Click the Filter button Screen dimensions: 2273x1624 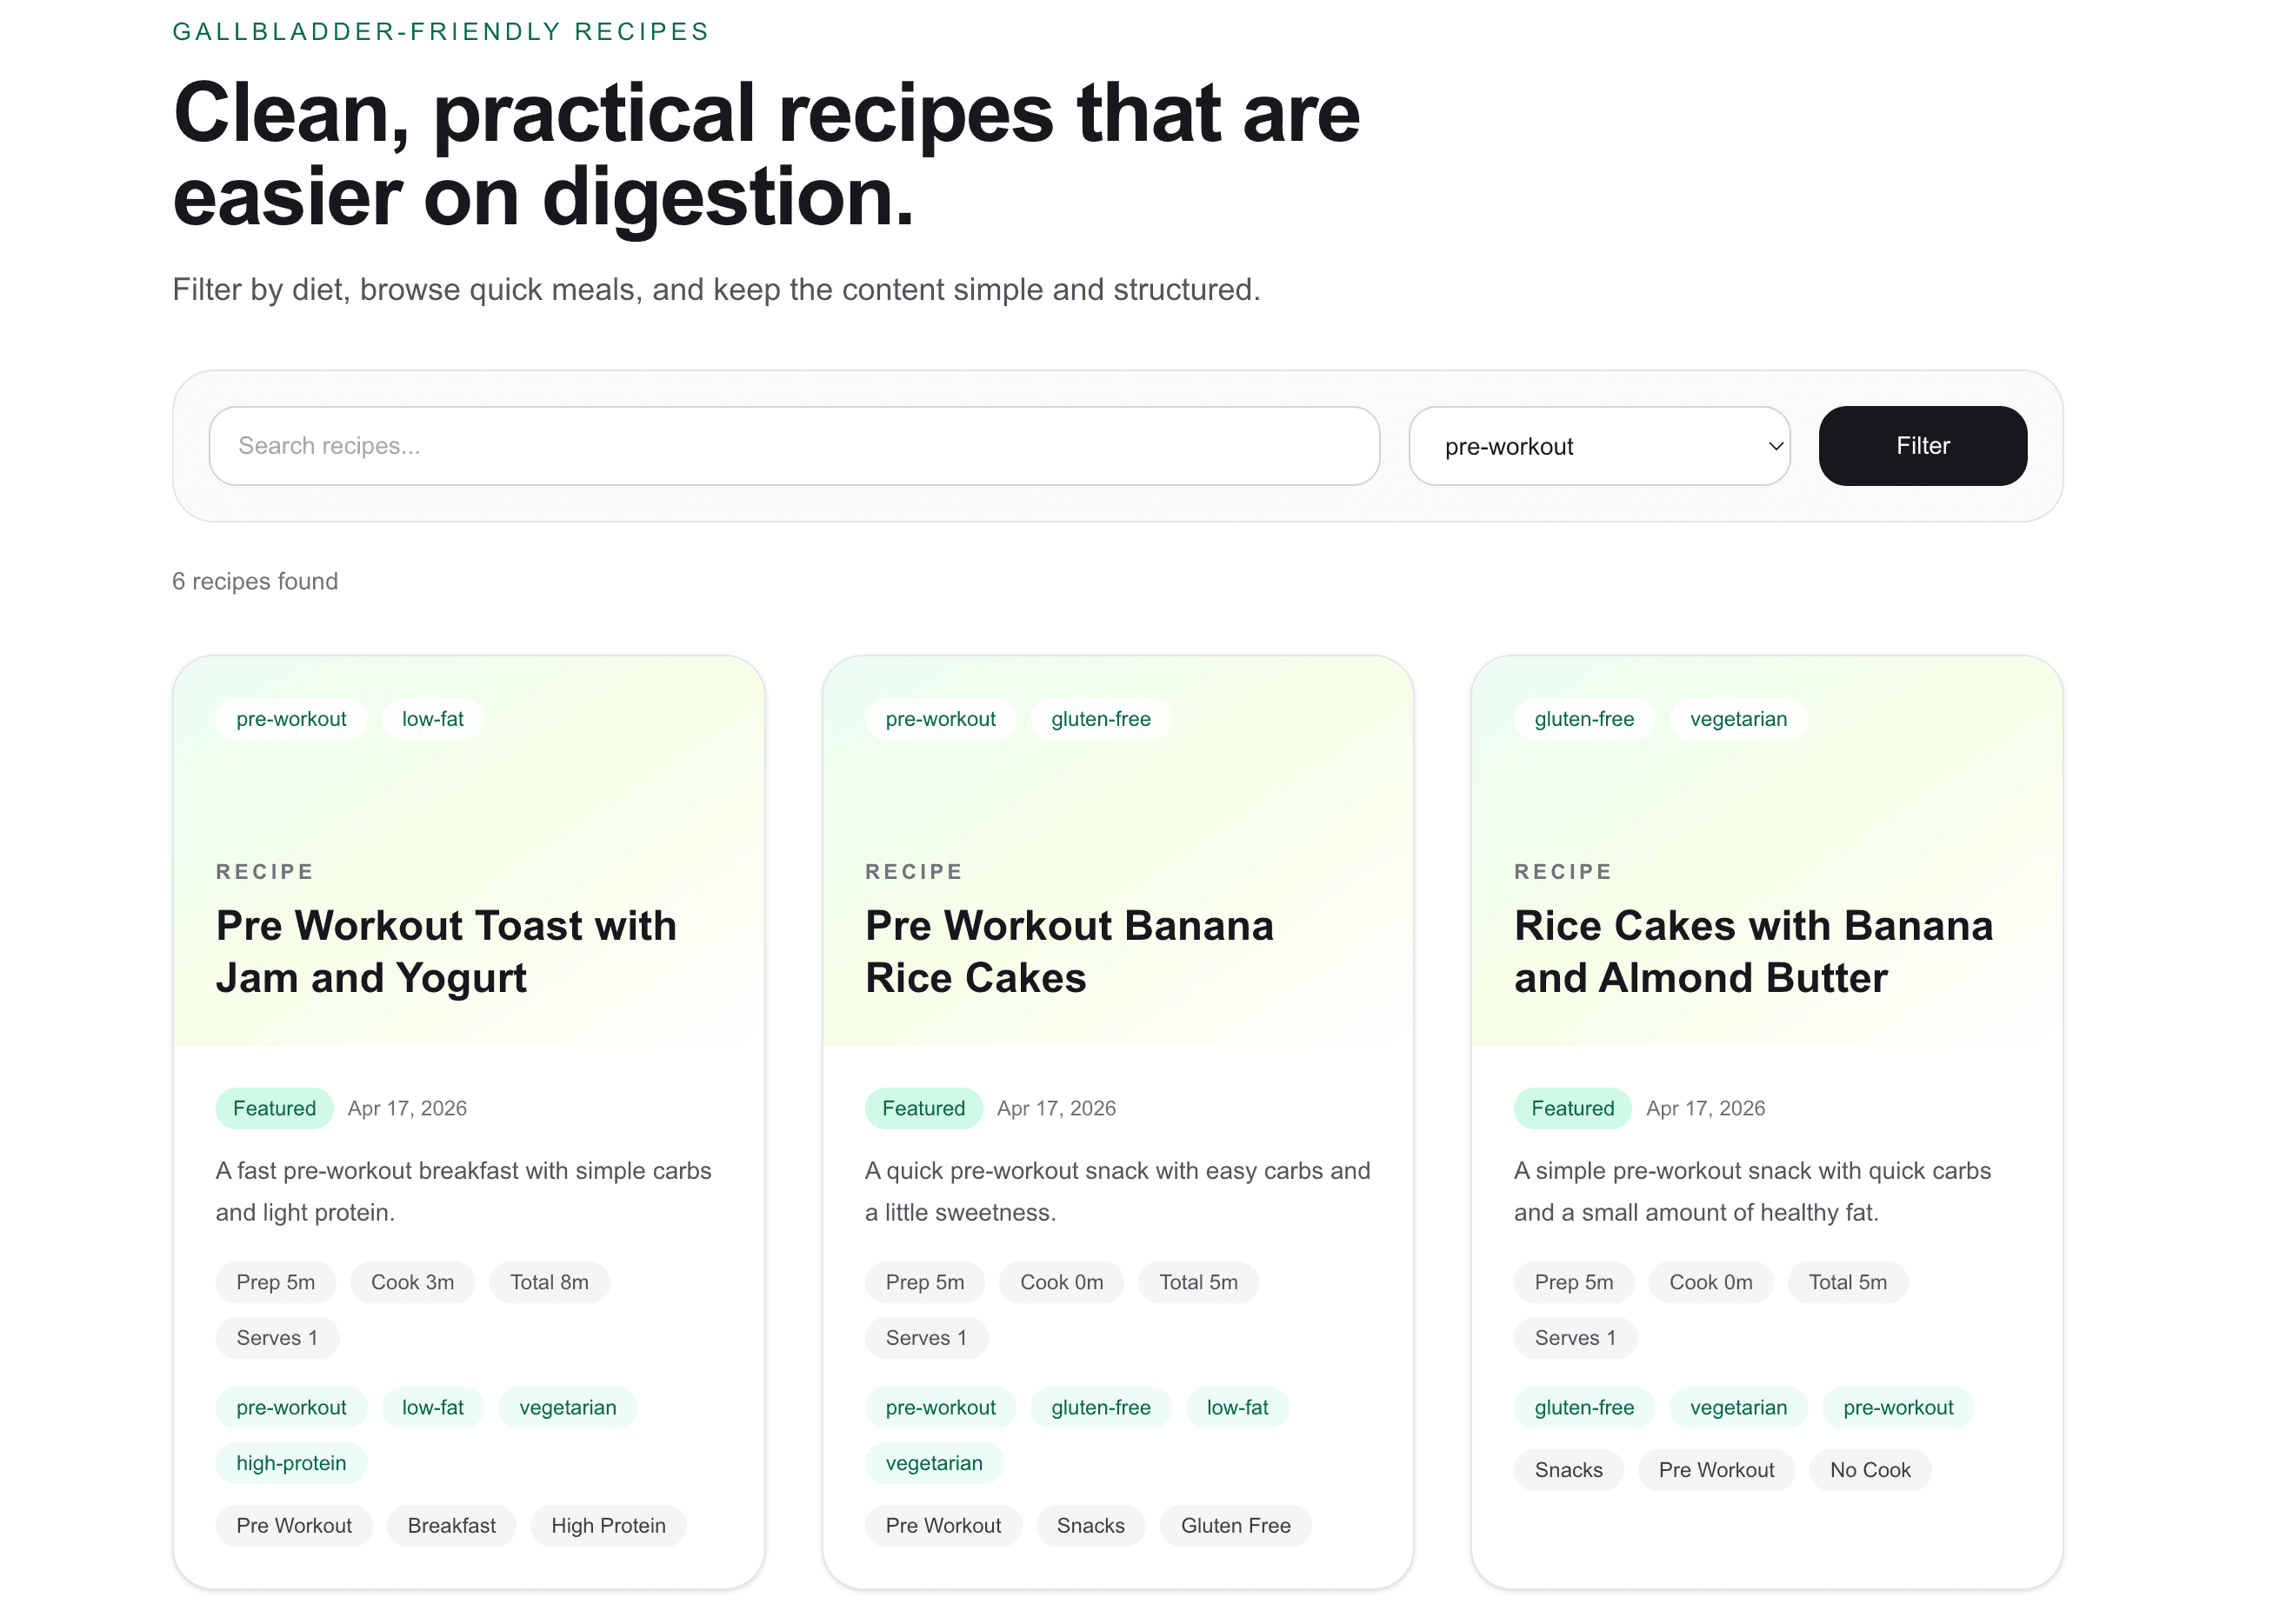(x=1921, y=446)
